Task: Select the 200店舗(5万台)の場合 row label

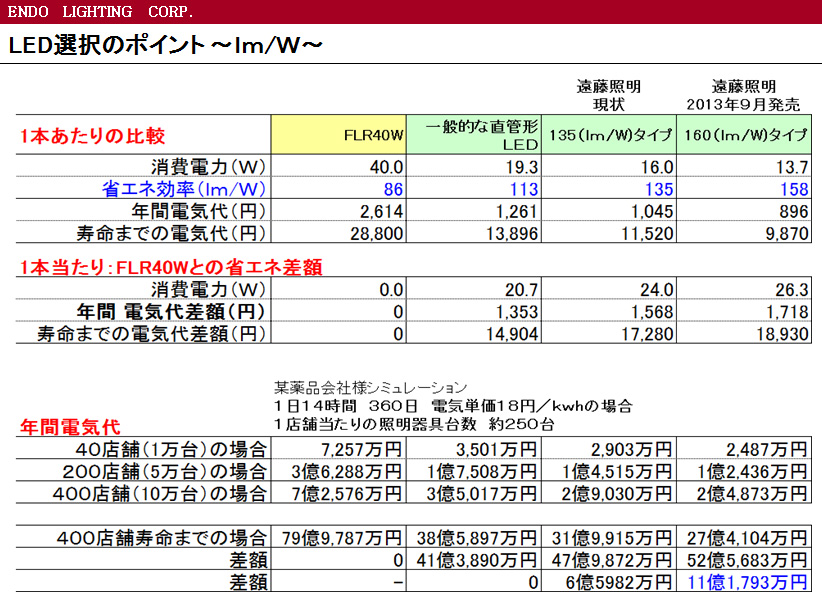Action: [x=165, y=471]
